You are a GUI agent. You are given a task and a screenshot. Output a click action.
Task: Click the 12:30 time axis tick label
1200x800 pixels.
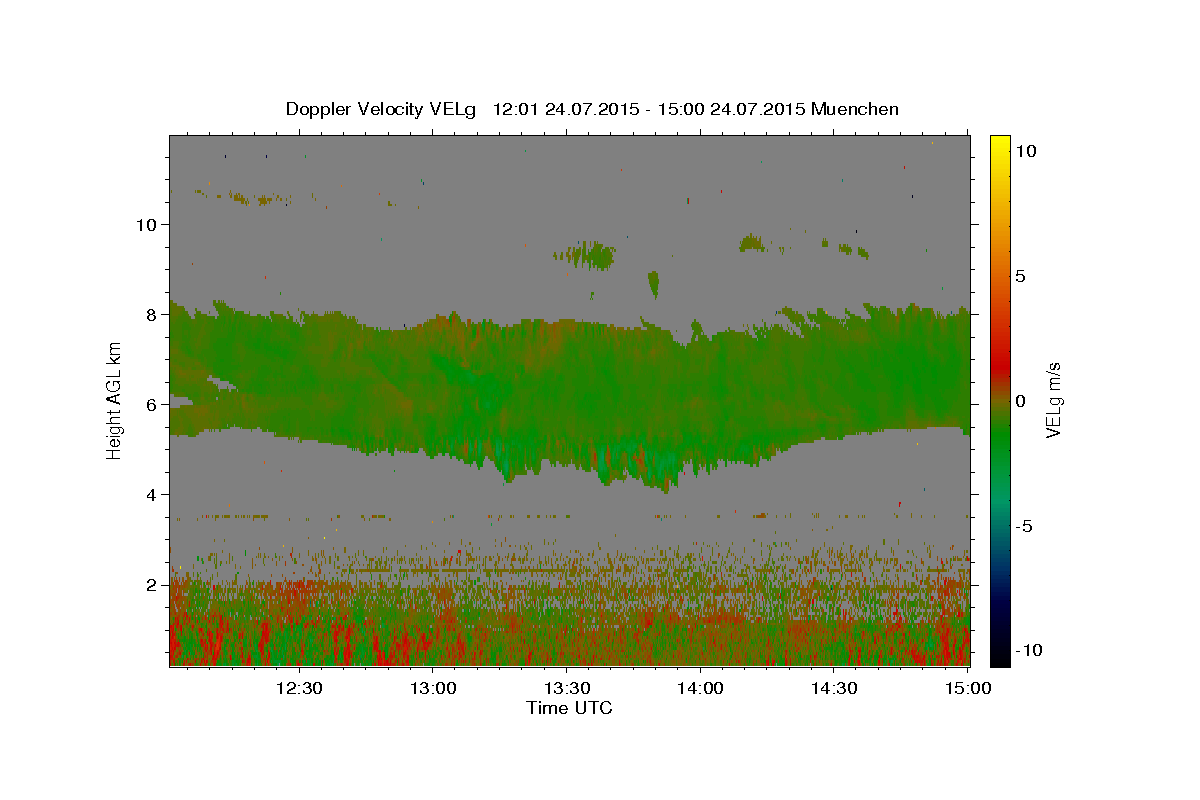pos(299,688)
